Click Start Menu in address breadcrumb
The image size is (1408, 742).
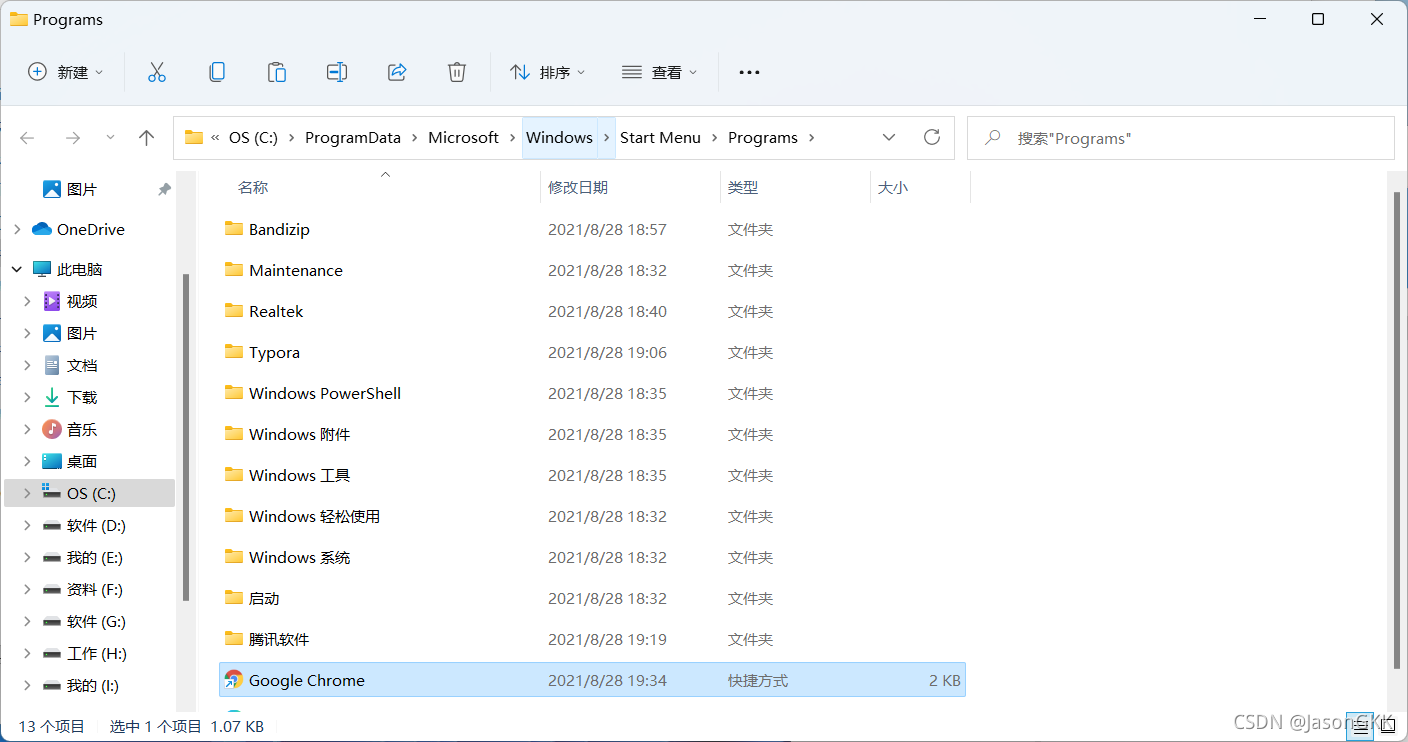[x=660, y=138]
